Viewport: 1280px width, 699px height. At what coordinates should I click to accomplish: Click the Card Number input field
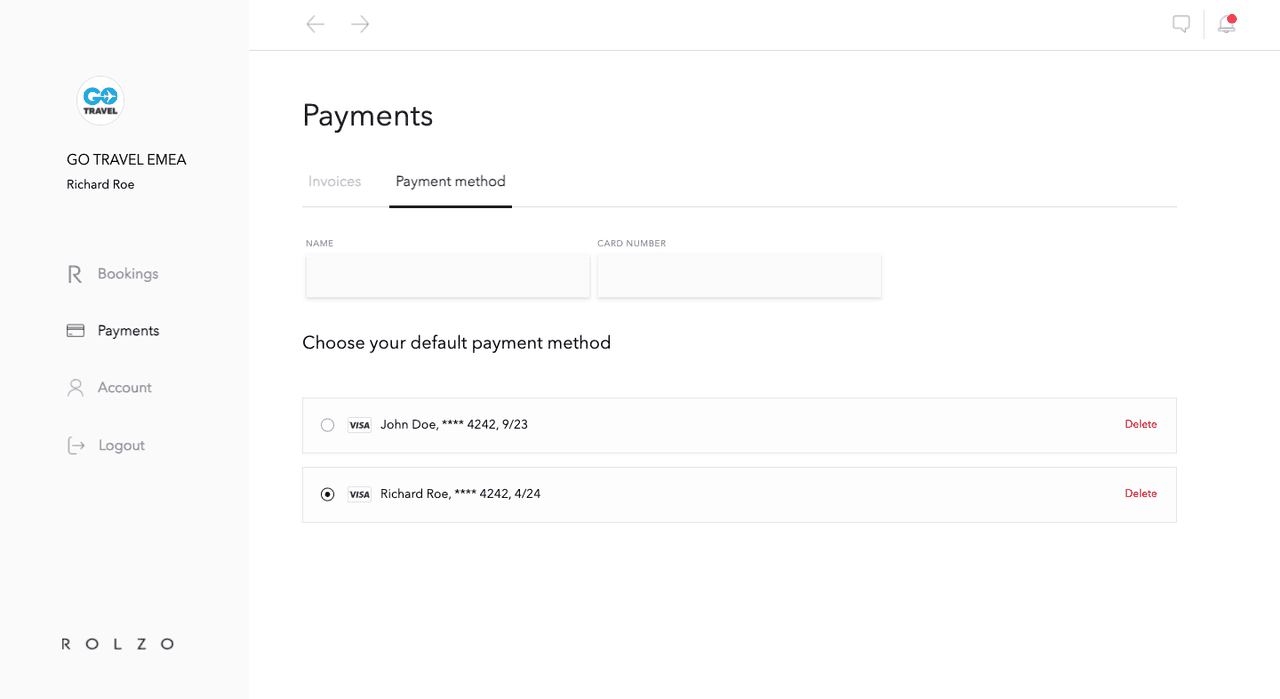point(739,276)
